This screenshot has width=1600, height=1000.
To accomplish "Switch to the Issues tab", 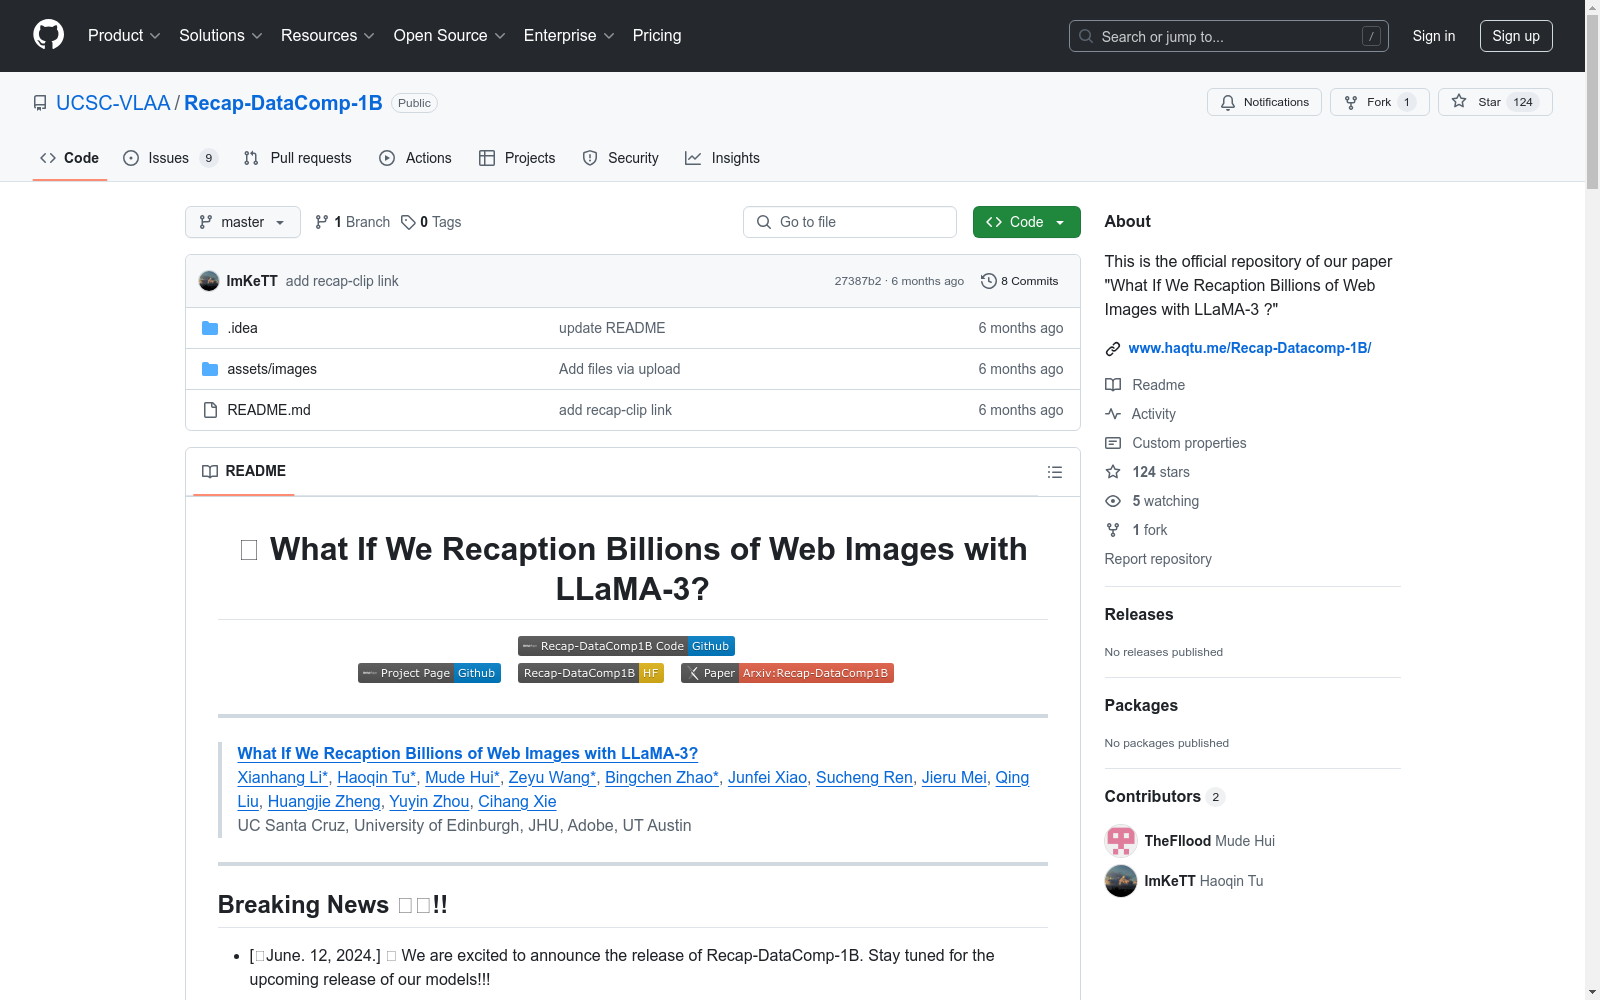I will tap(170, 158).
